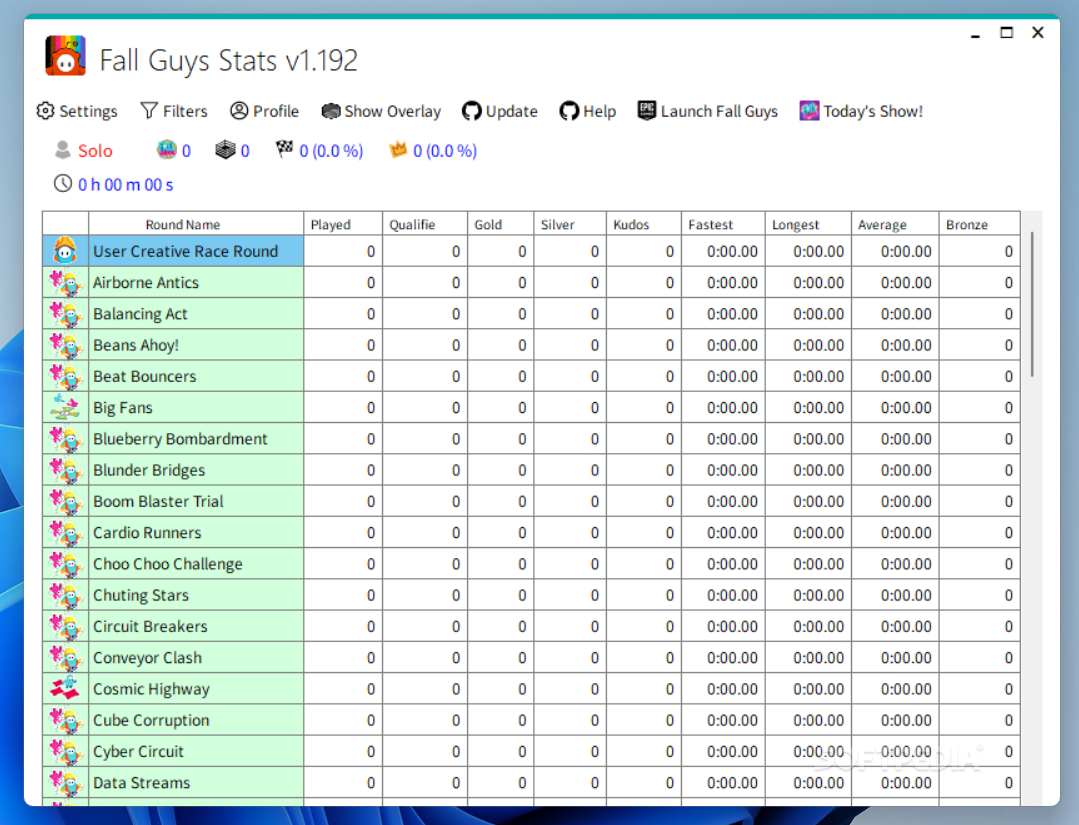
Task: Sort by Round Name column header
Action: 196,224
